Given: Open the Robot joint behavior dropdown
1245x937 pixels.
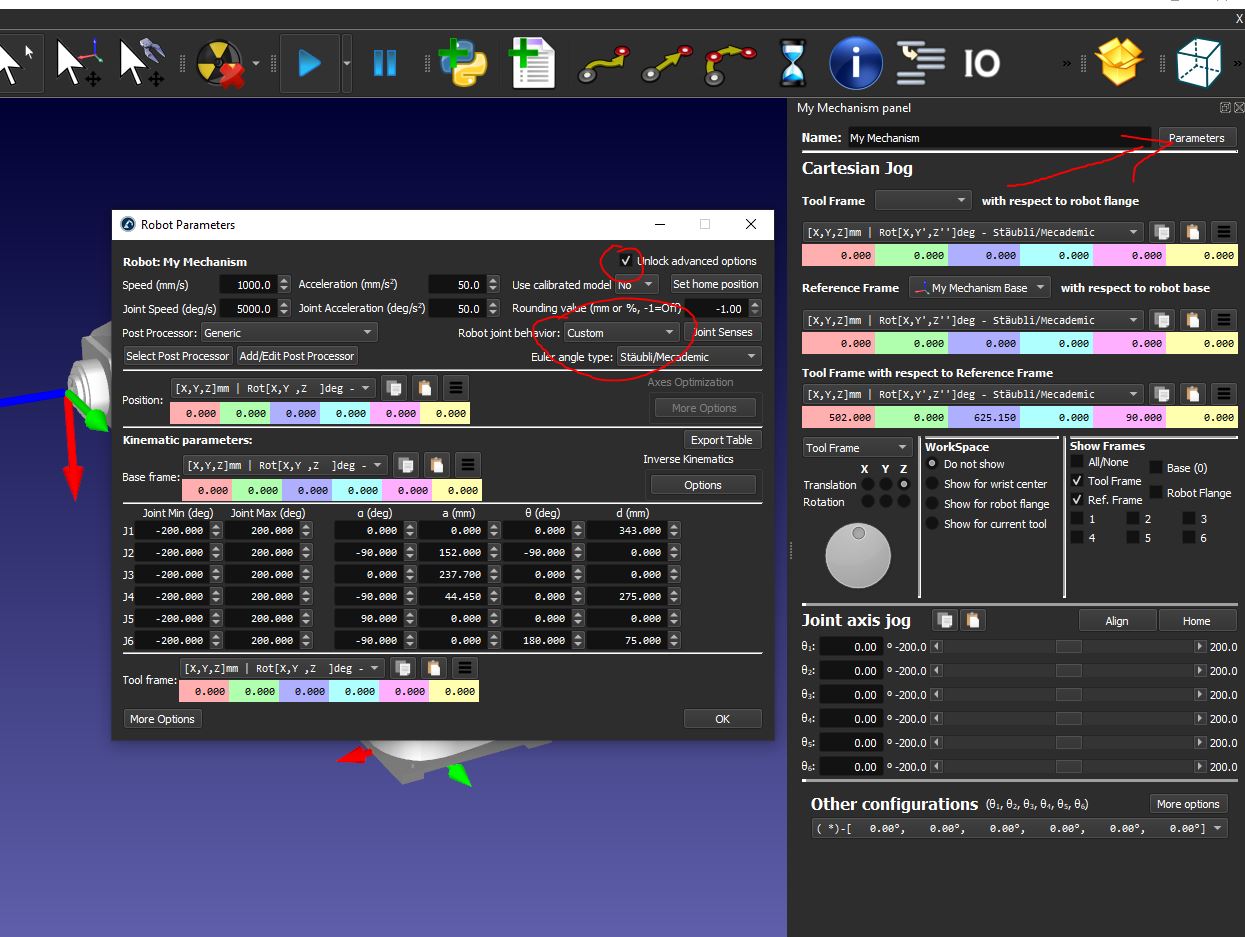Looking at the screenshot, I should [621, 333].
